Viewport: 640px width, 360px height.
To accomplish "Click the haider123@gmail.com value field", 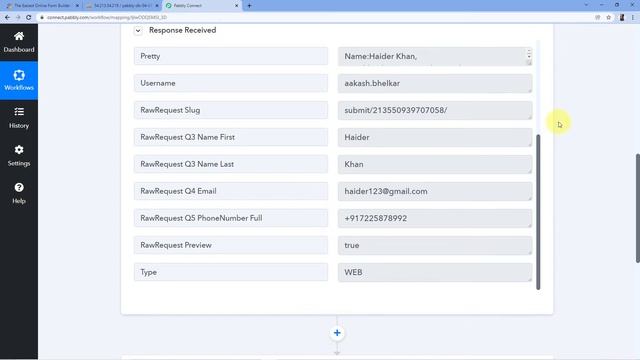I will (435, 191).
